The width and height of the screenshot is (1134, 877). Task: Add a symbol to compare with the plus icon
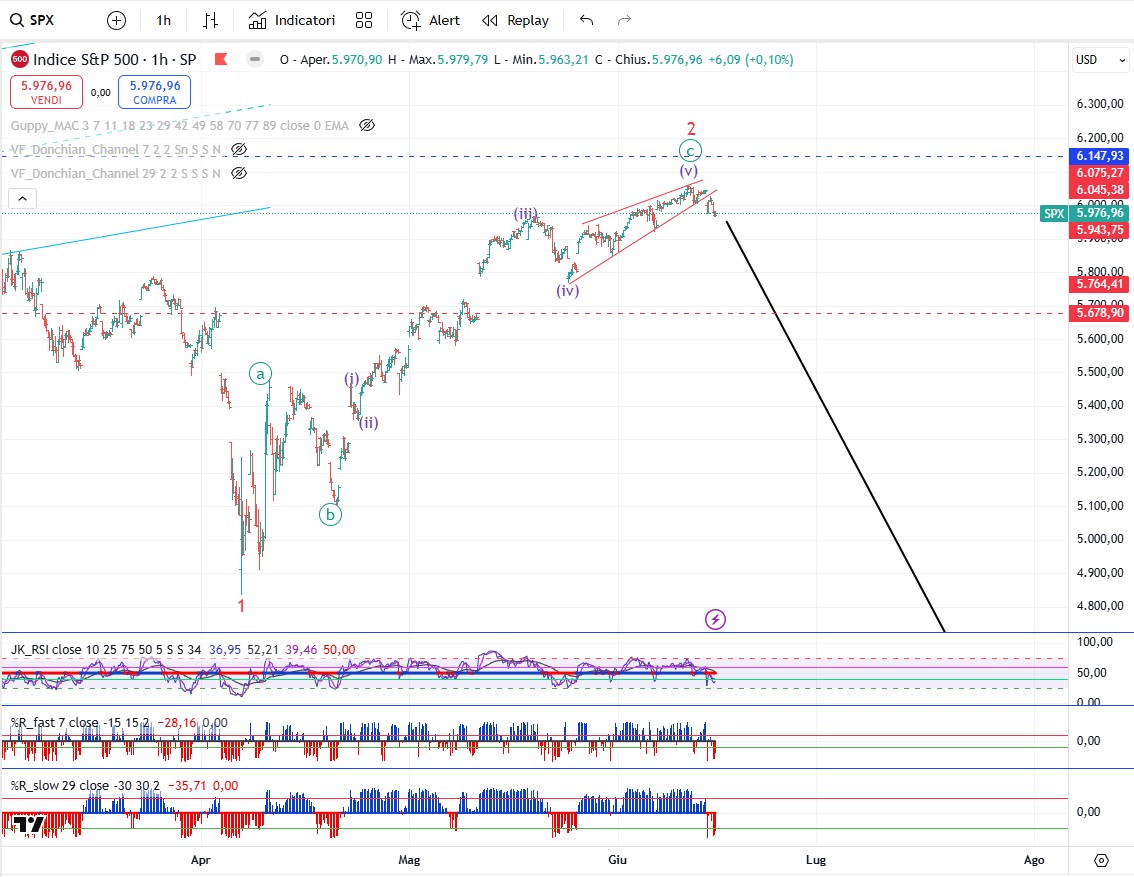click(x=116, y=20)
